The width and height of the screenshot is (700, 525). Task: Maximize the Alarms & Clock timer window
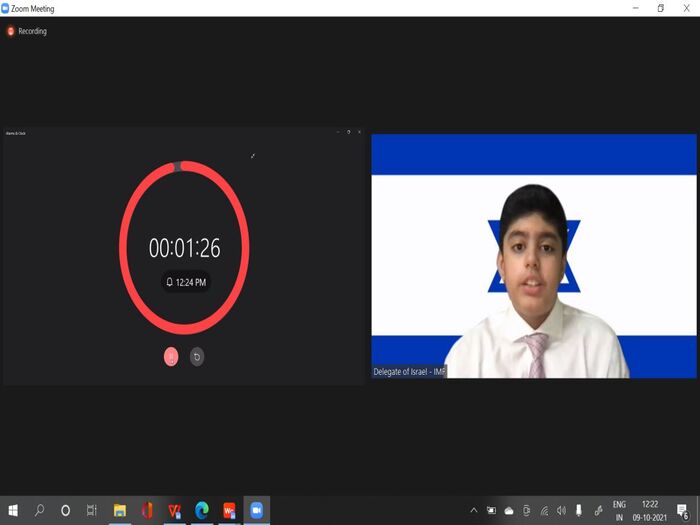coord(349,132)
